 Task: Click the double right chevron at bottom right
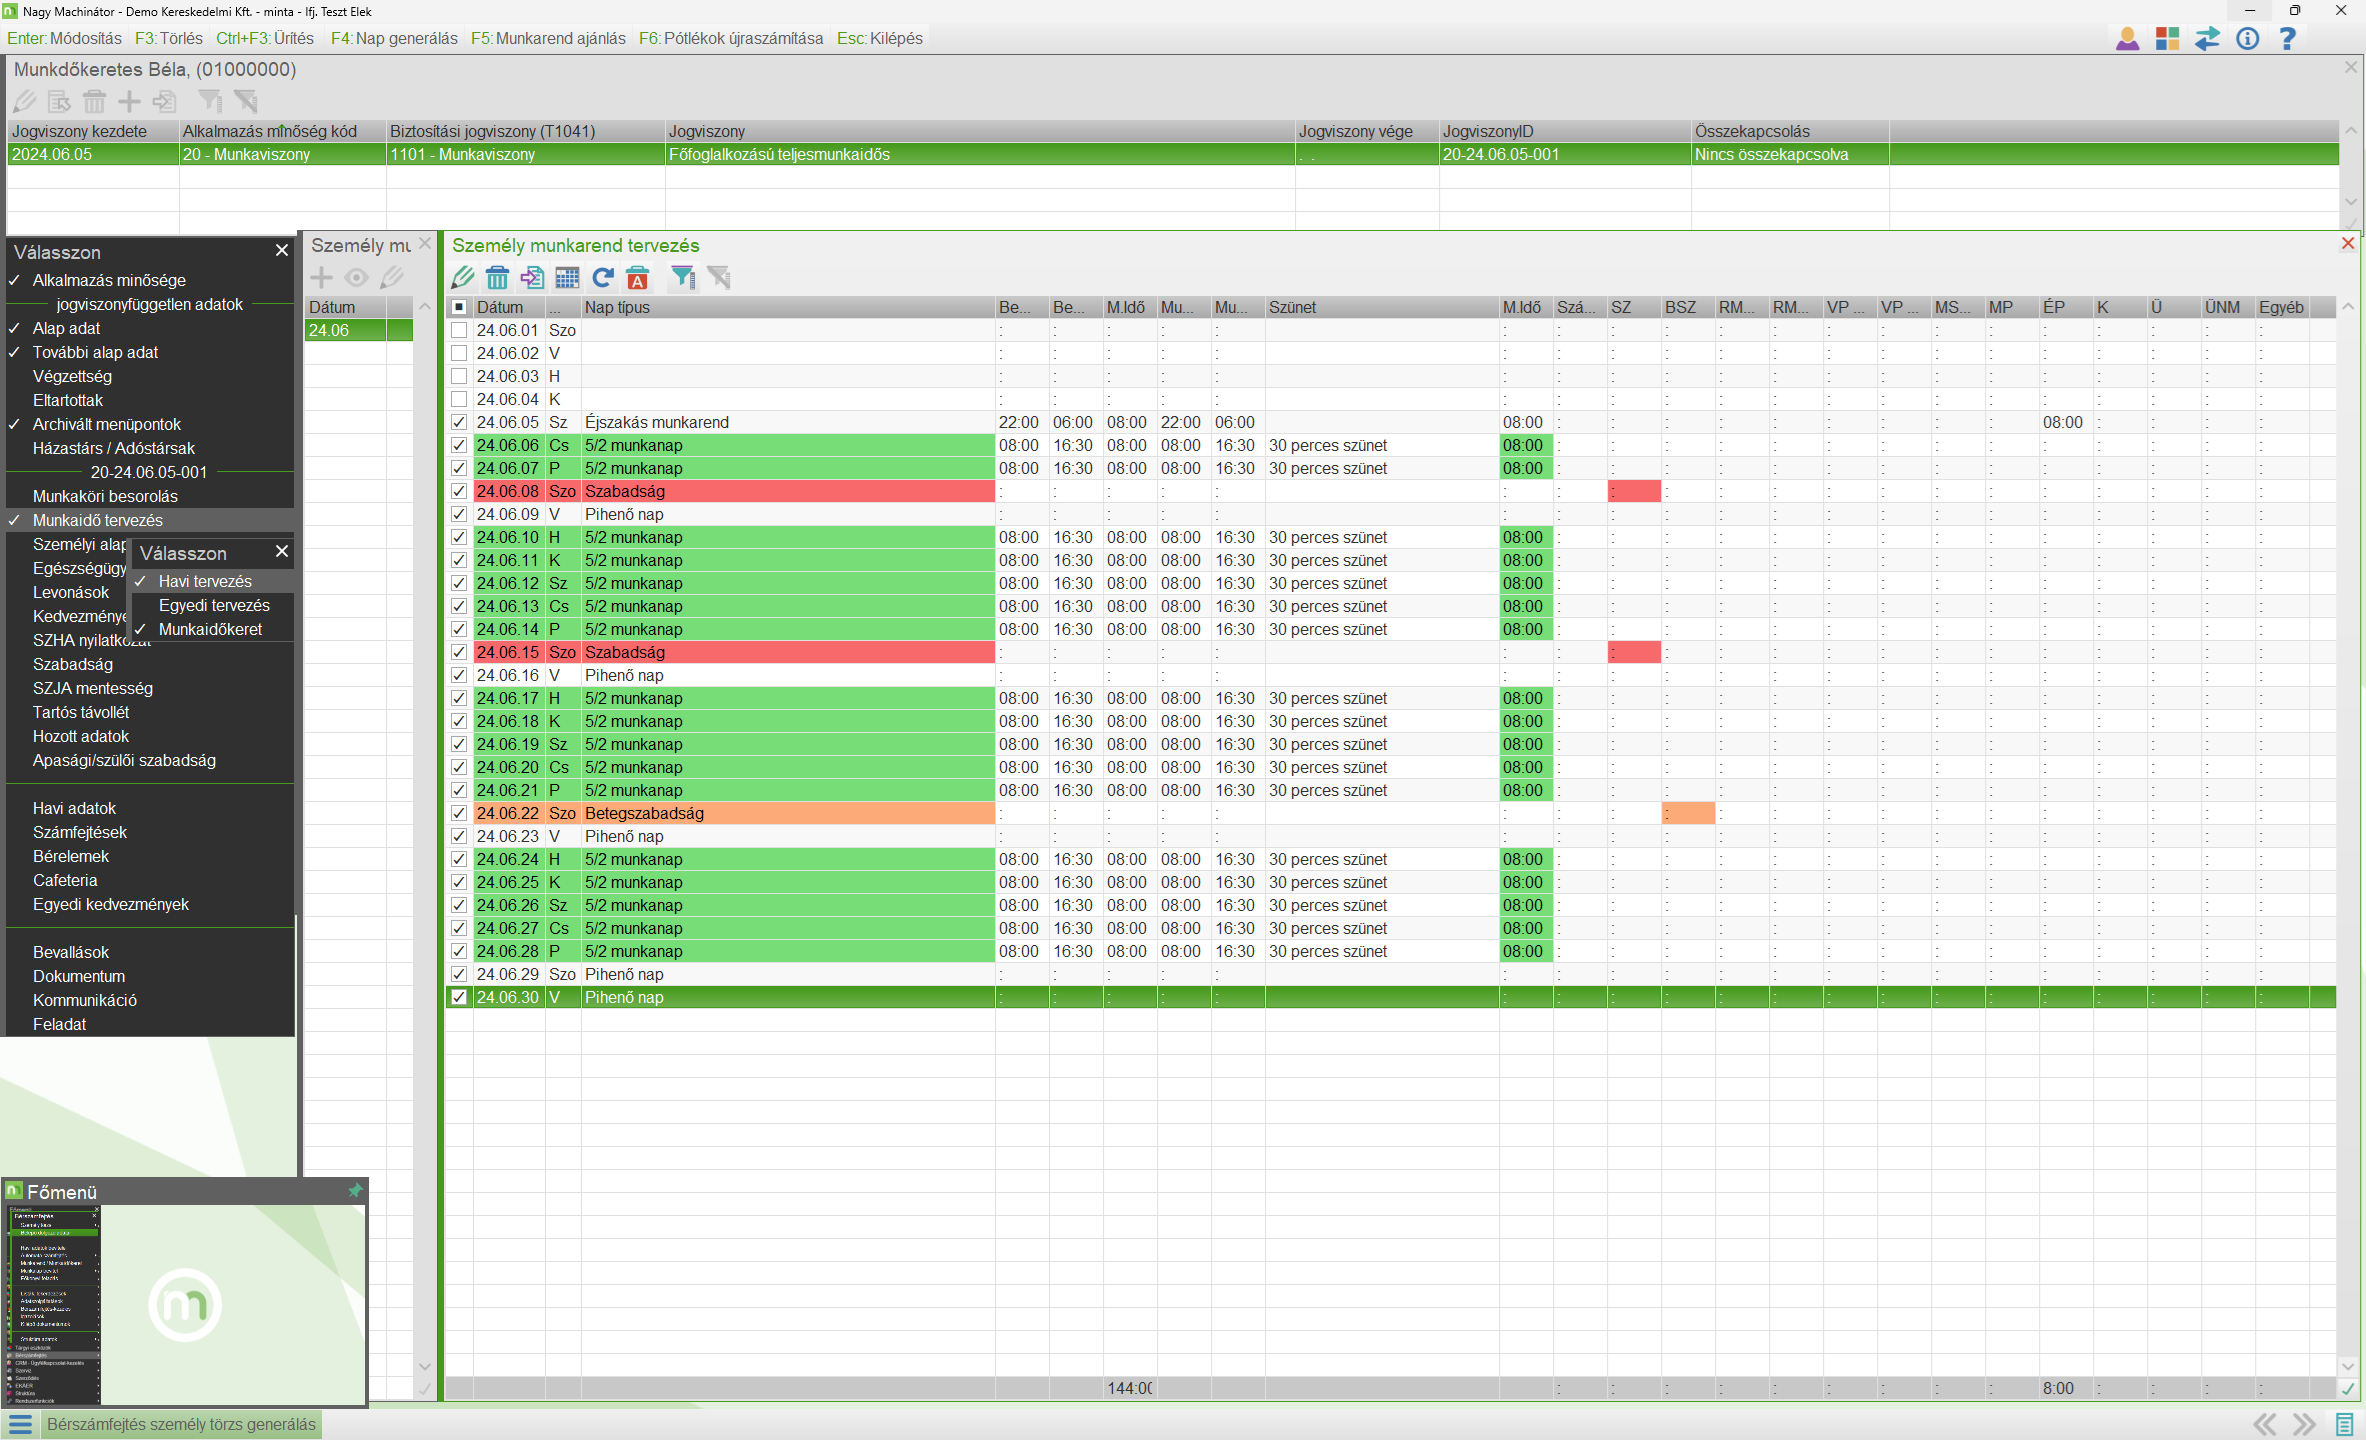click(x=2304, y=1424)
